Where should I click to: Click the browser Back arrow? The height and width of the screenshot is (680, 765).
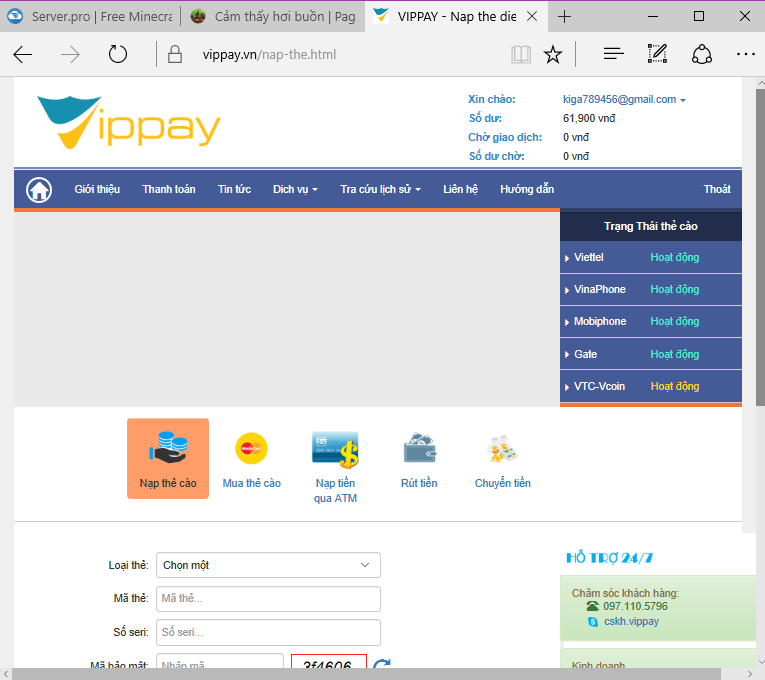[22, 54]
